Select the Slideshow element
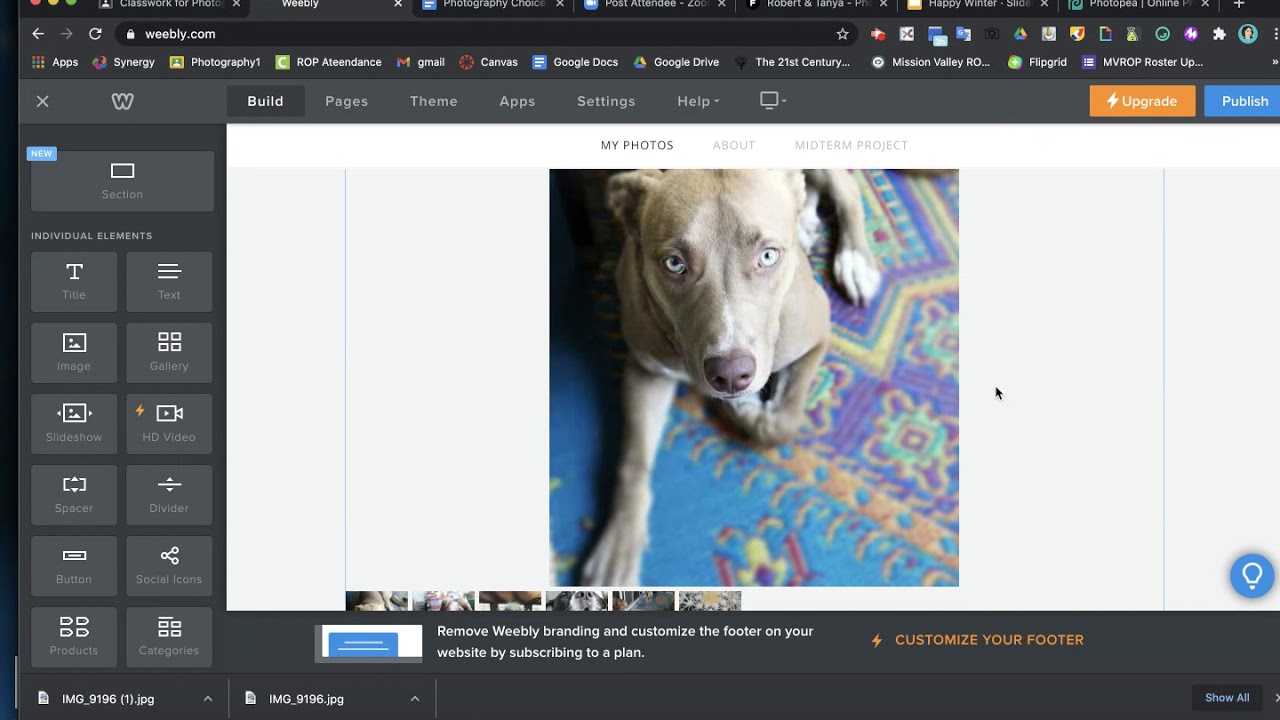This screenshot has width=1280, height=720. (74, 423)
